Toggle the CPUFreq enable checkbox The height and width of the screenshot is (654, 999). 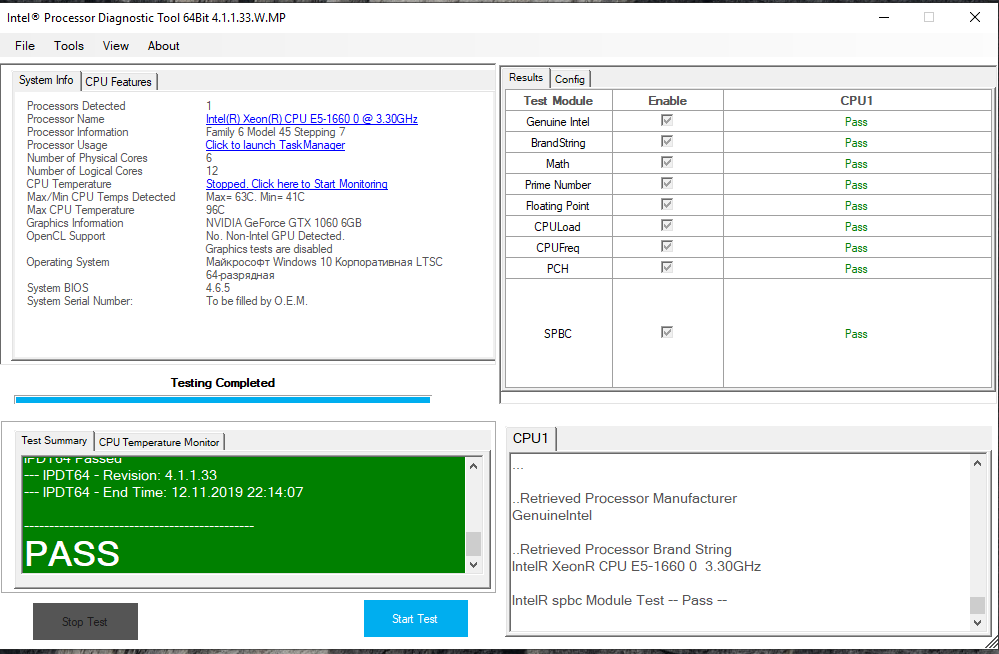coord(666,246)
